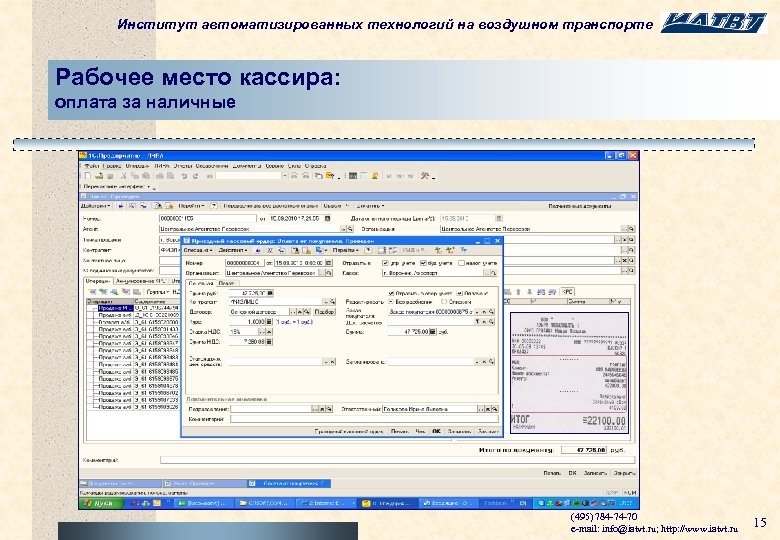Switch to Аннулирование tab in order
The width and height of the screenshot is (780, 540).
pyautogui.click(x=141, y=281)
